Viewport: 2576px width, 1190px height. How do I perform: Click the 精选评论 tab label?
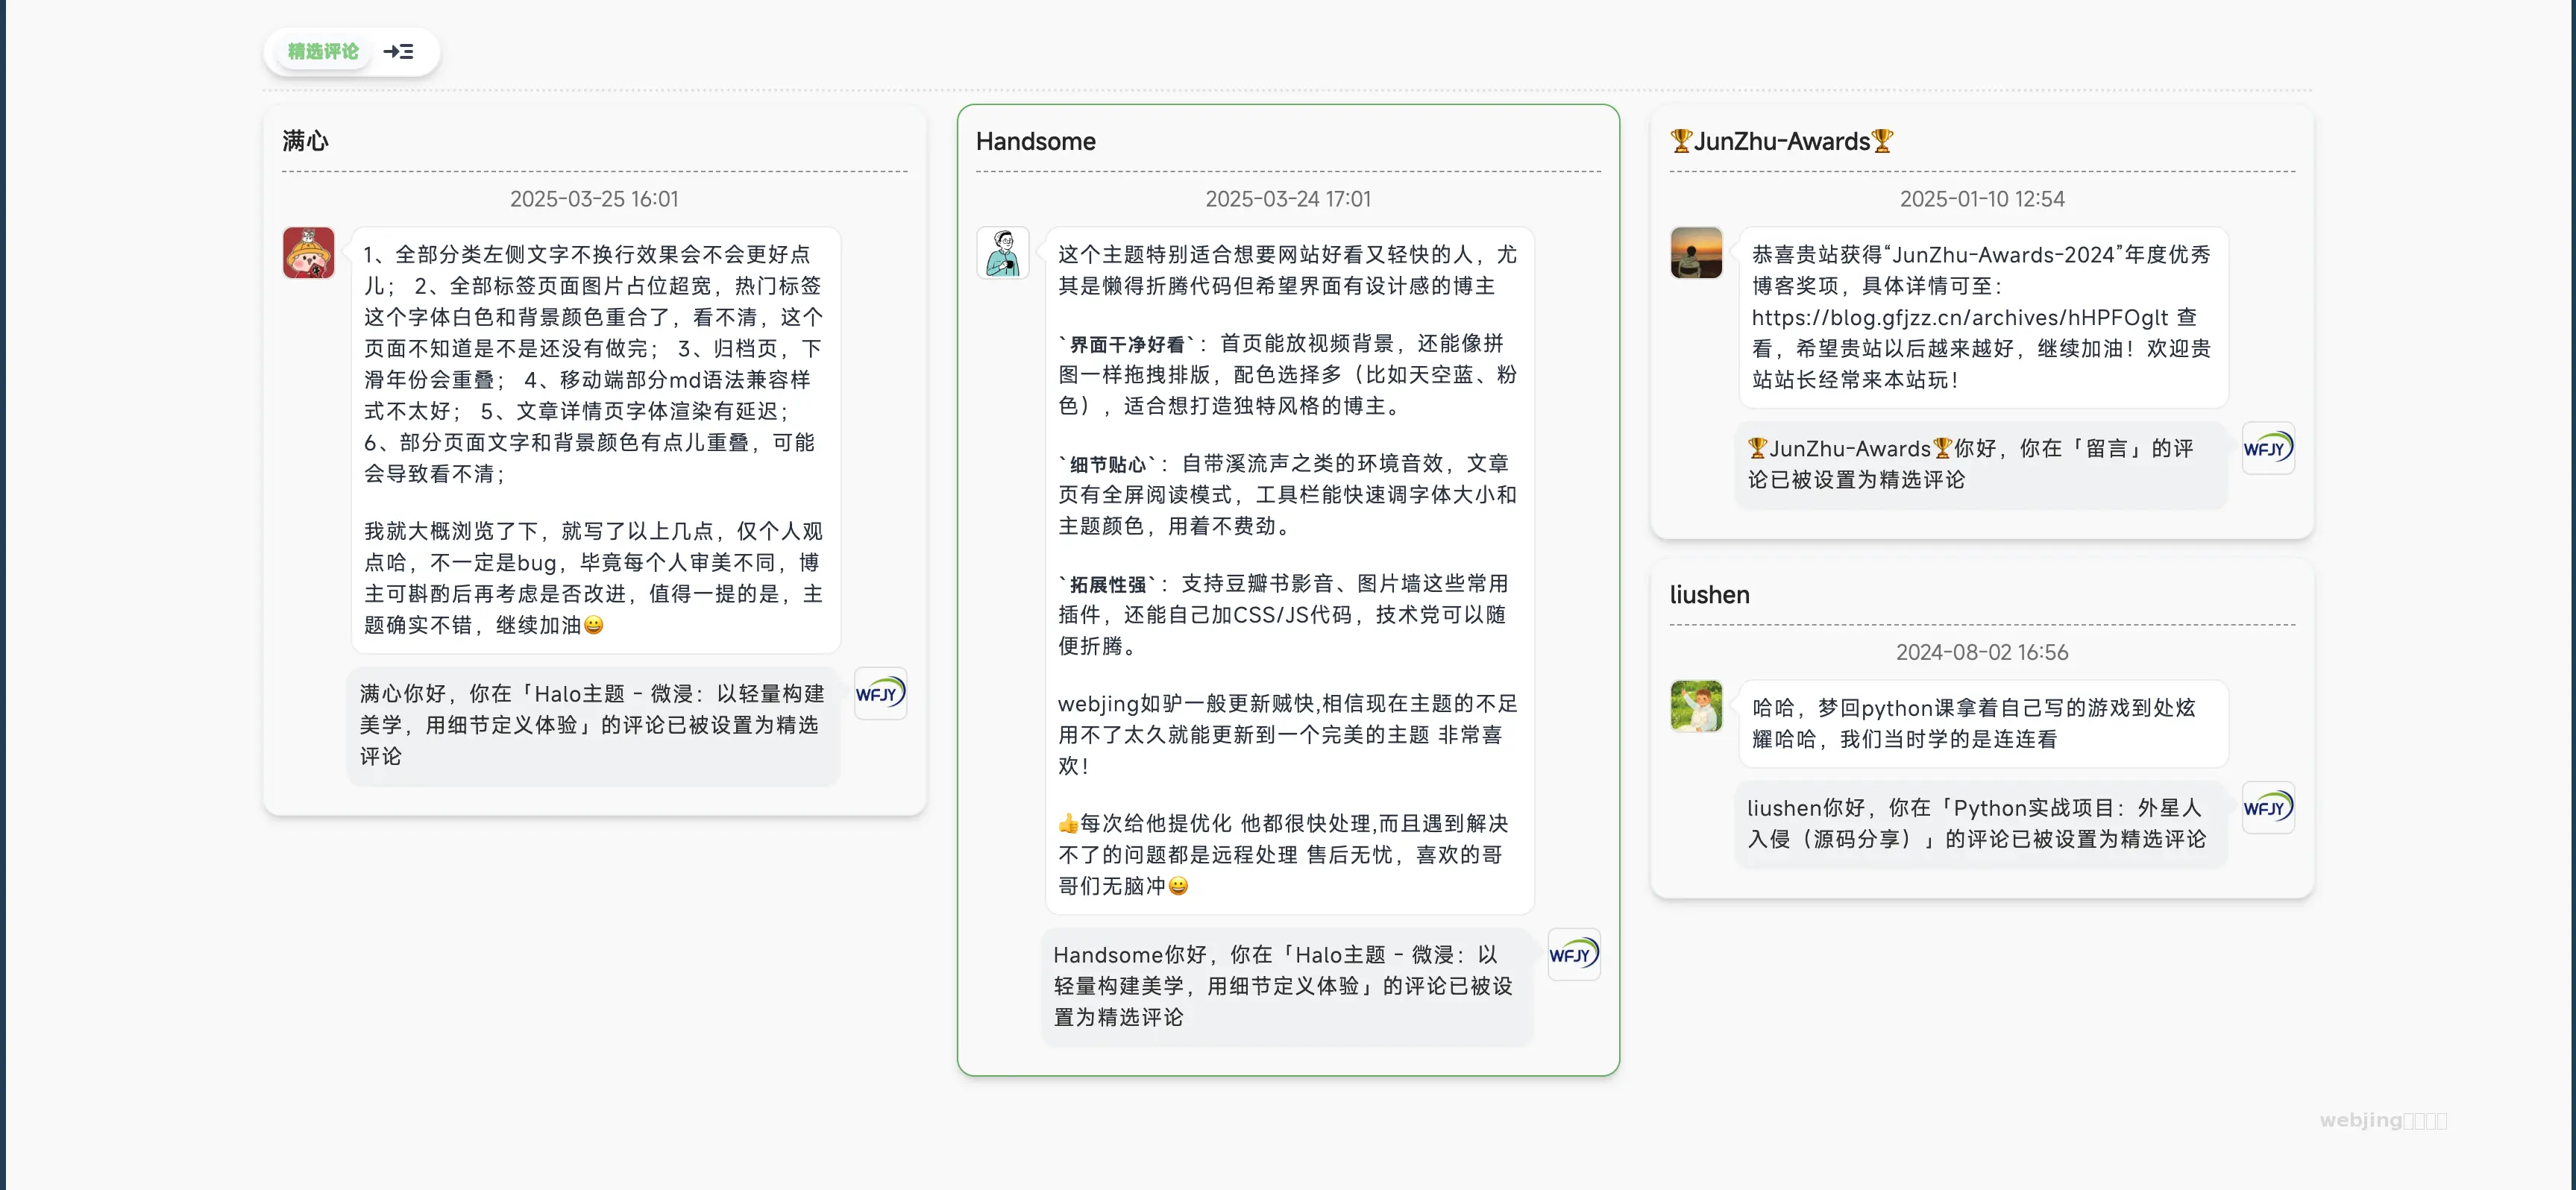coord(322,51)
